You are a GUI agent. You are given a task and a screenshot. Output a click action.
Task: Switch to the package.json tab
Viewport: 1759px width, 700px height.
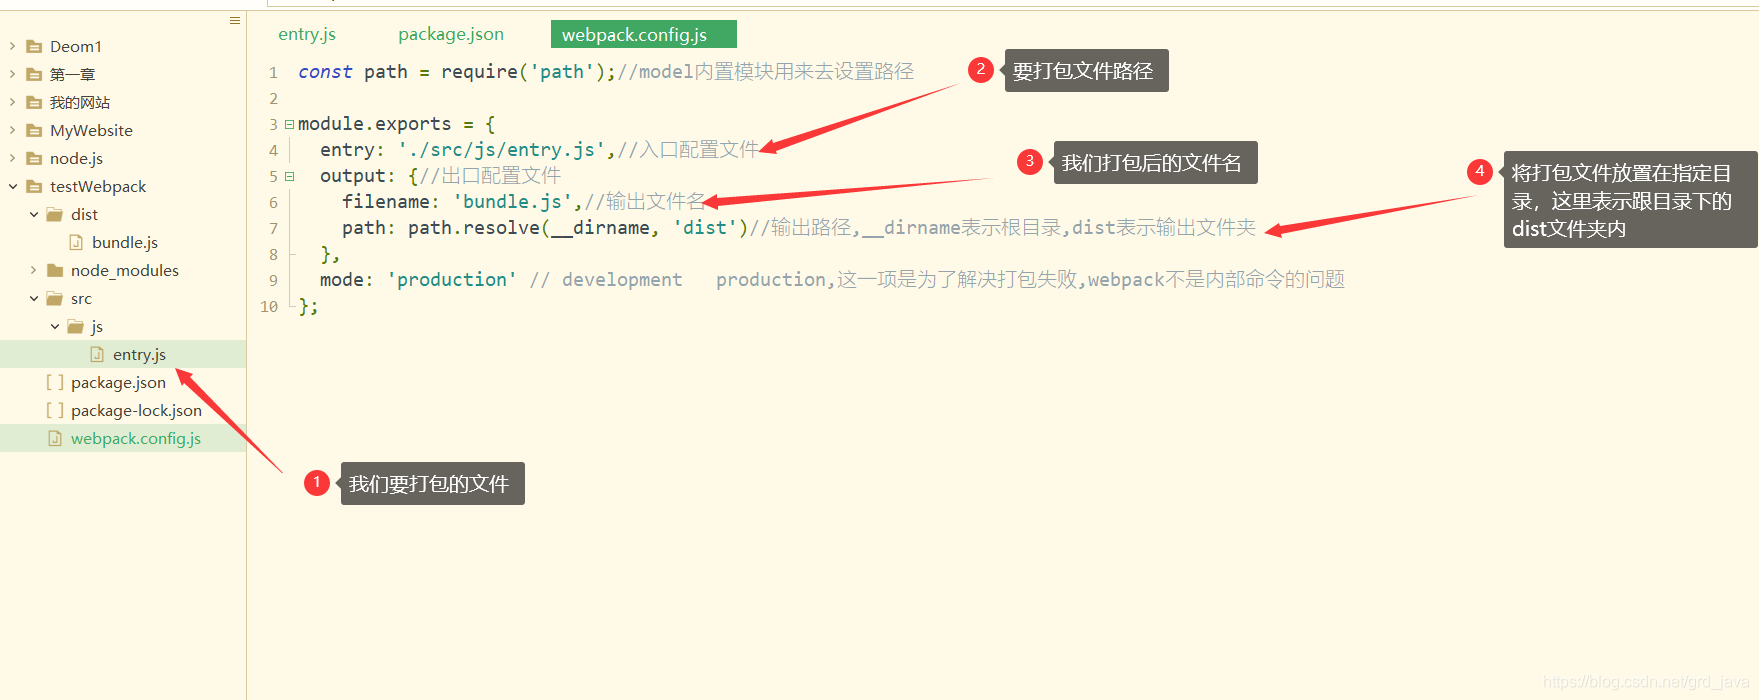tap(451, 34)
